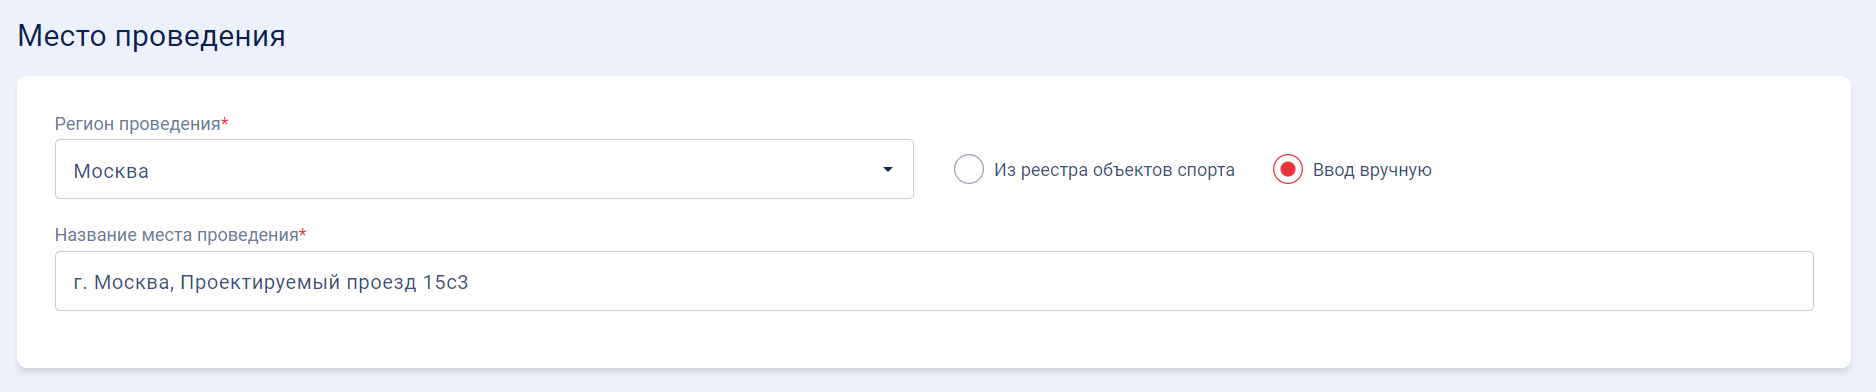
Task: Select the Из реестра объектов спорта radio button
Action: (969, 170)
